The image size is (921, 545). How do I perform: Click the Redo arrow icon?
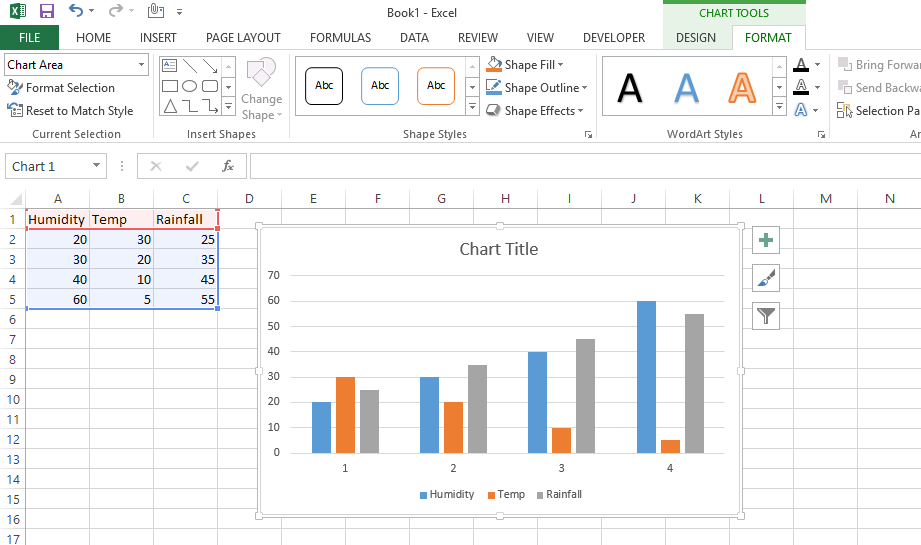pos(116,10)
